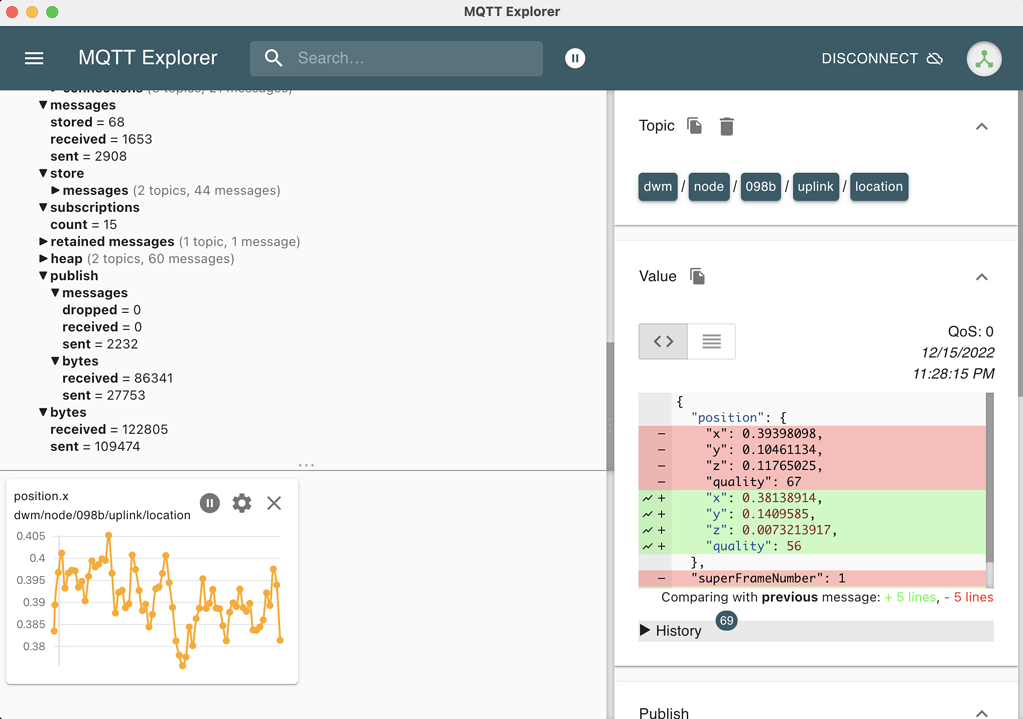This screenshot has height=719, width=1023.
Task: Select the uplink breadcrumb chip in Topic panel
Action: [815, 186]
